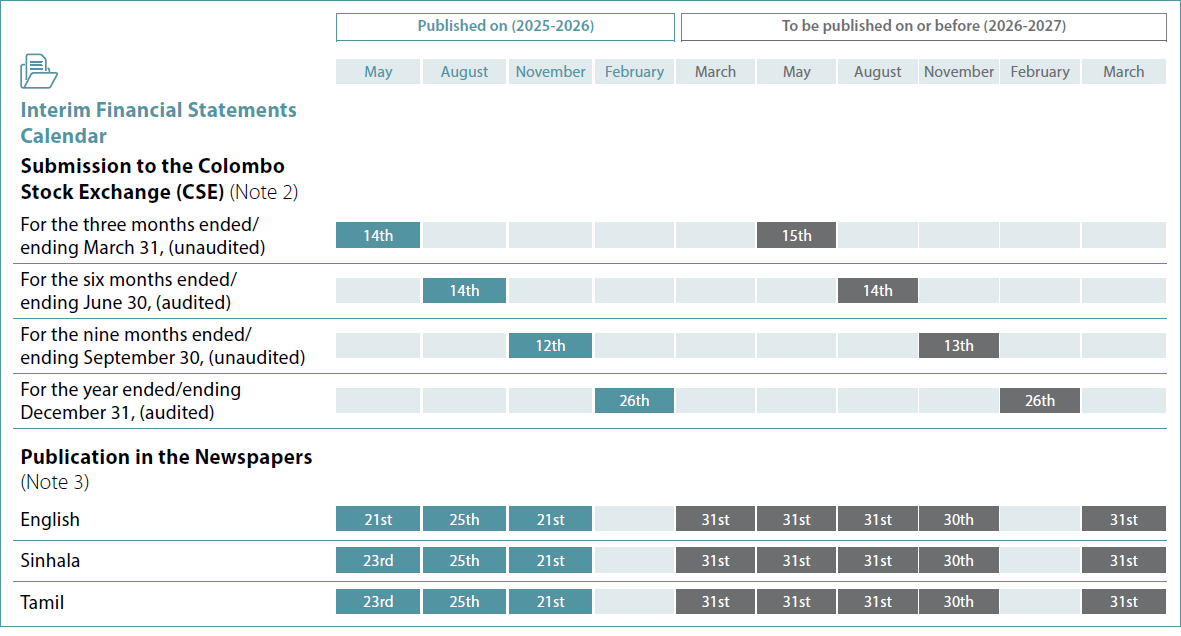Click the '15th' cell in the three months row
Image resolution: width=1181 pixels, height=636 pixels.
[x=796, y=235]
